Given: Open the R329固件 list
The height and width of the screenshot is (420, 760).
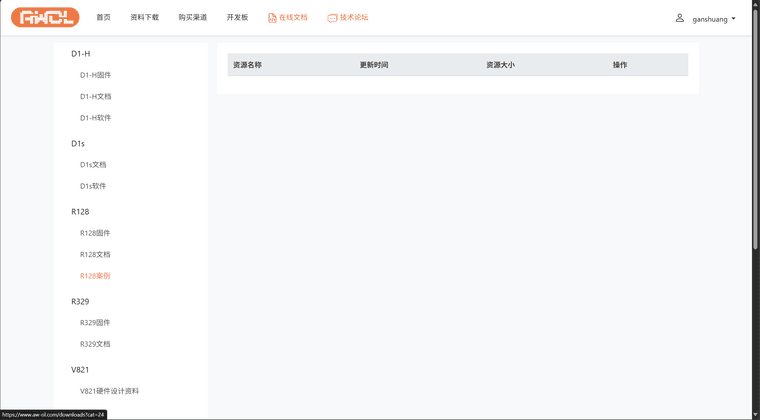Looking at the screenshot, I should [x=95, y=323].
